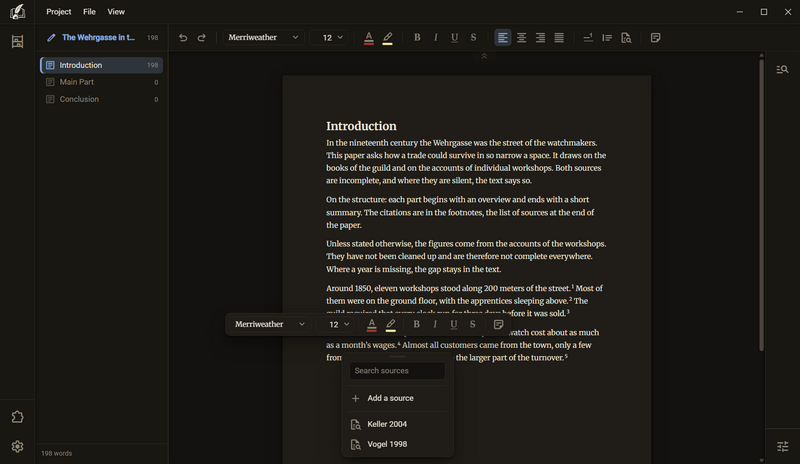Screen dimensions: 800x464
Task: Select the Main Part section
Action: (x=102, y=82)
